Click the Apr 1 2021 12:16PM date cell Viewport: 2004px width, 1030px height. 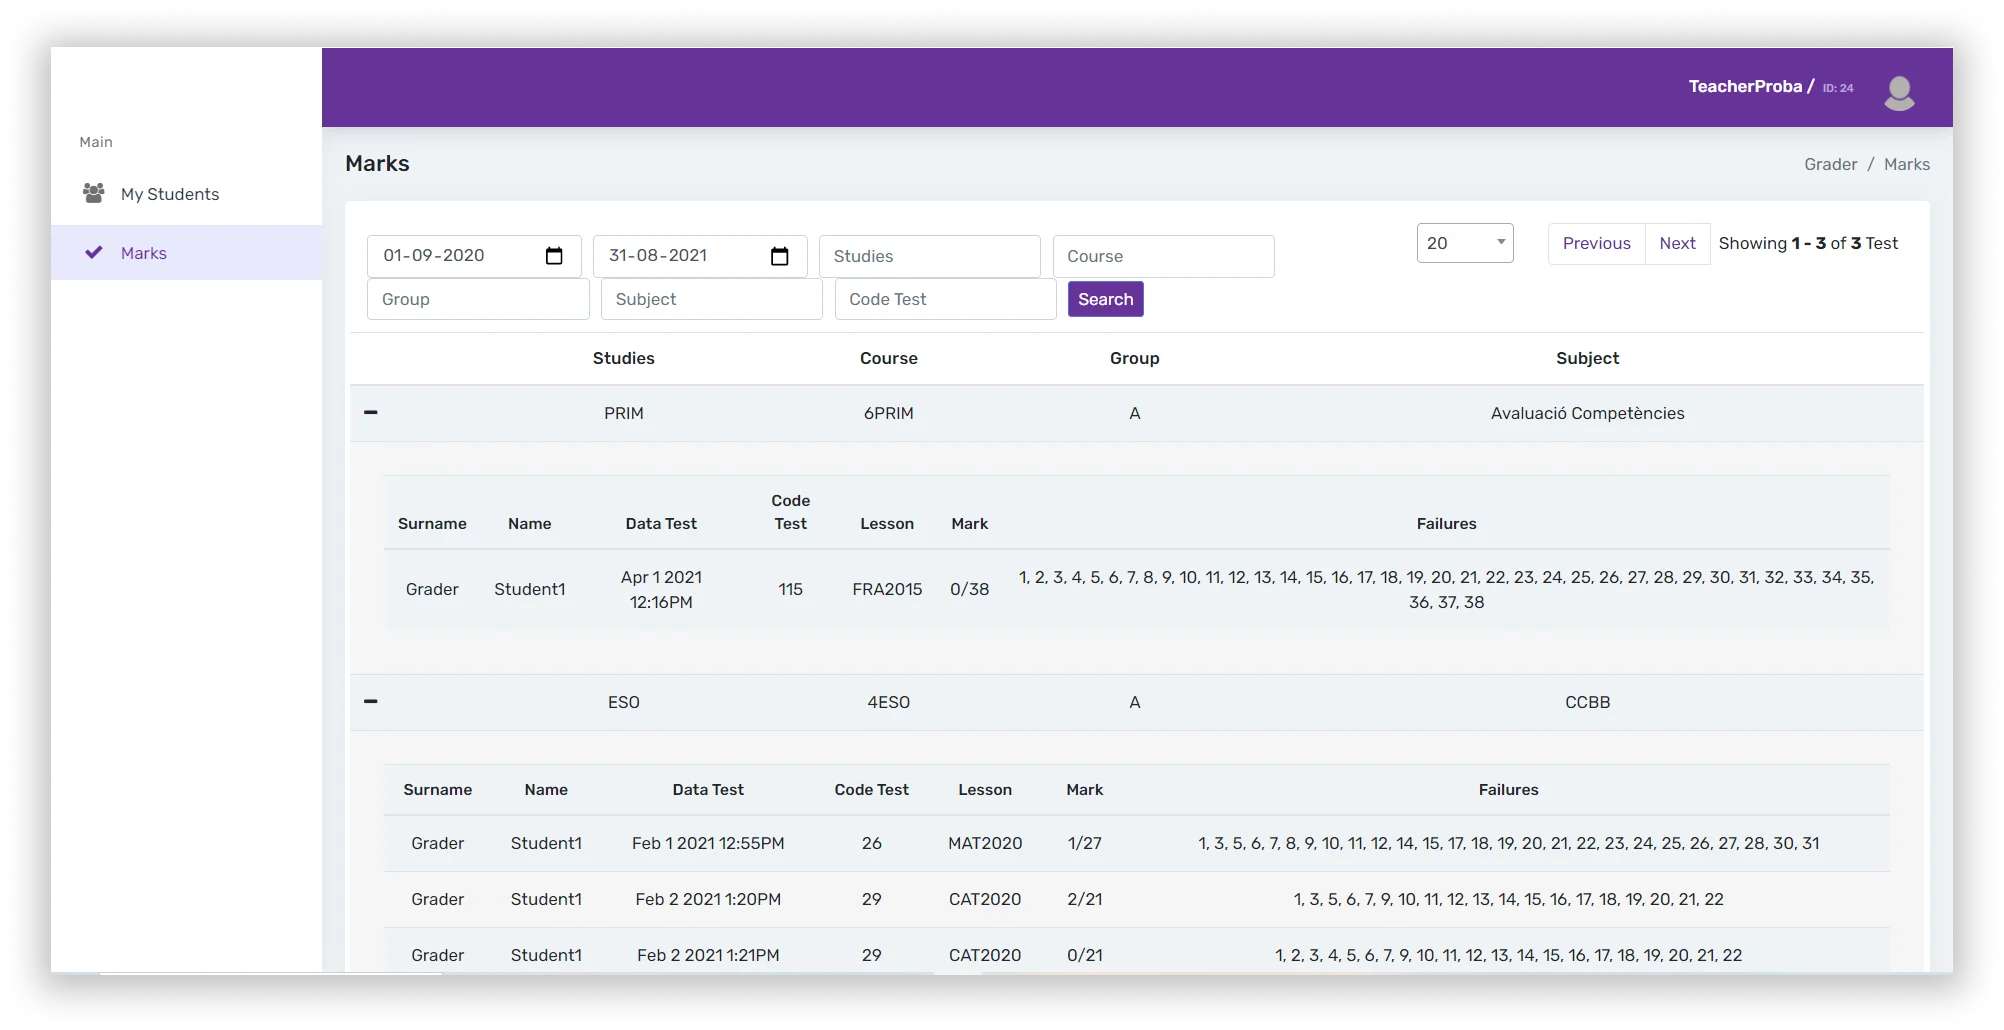tap(661, 589)
